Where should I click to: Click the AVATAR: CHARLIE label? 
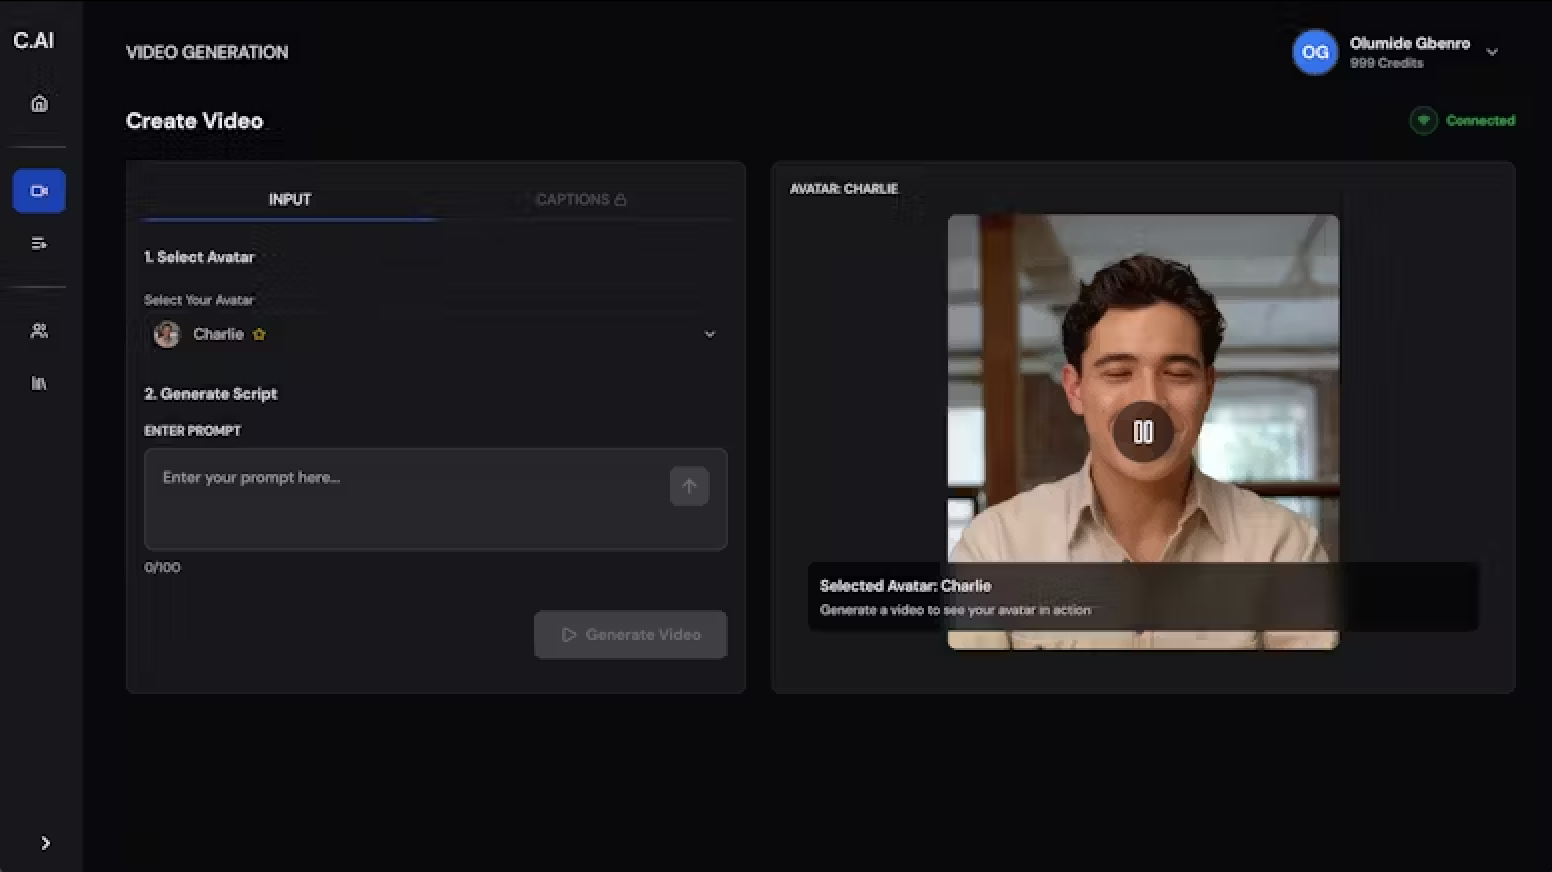(844, 188)
